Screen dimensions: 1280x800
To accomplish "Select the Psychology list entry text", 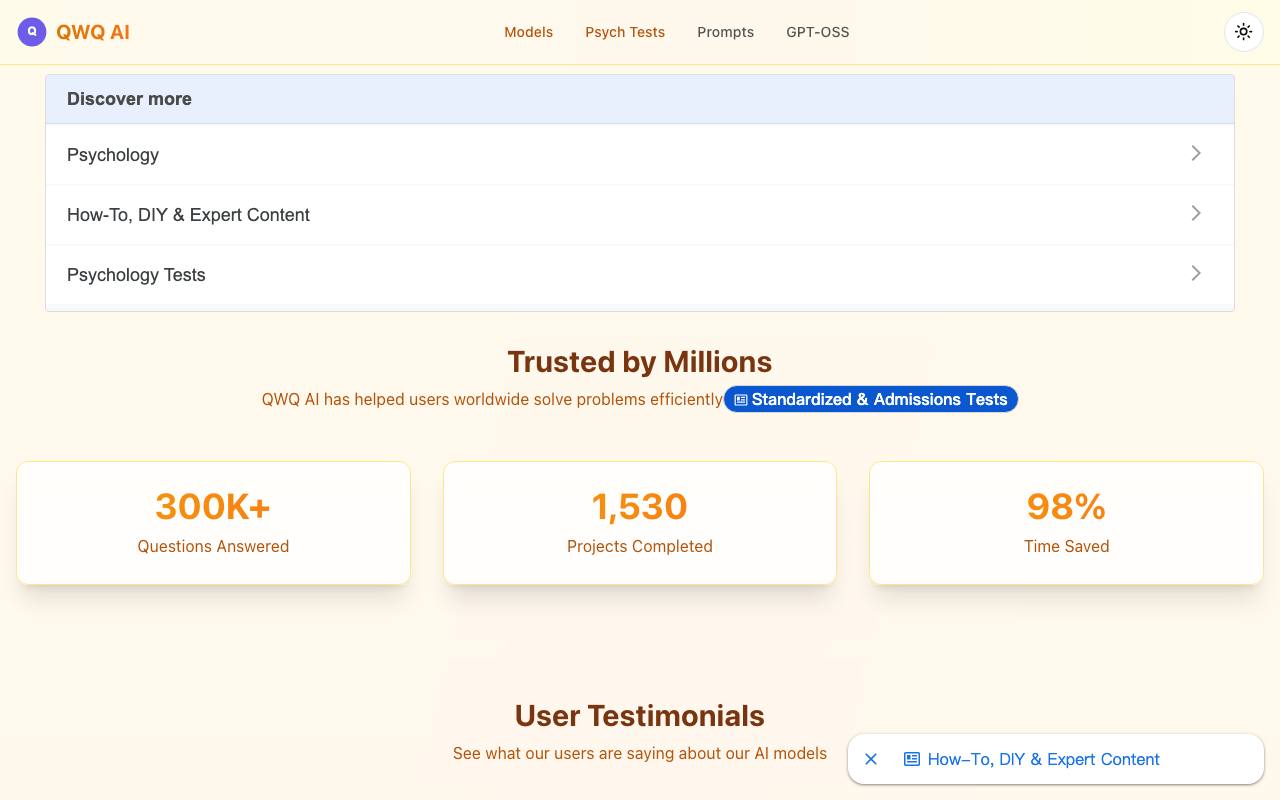I will click(113, 155).
